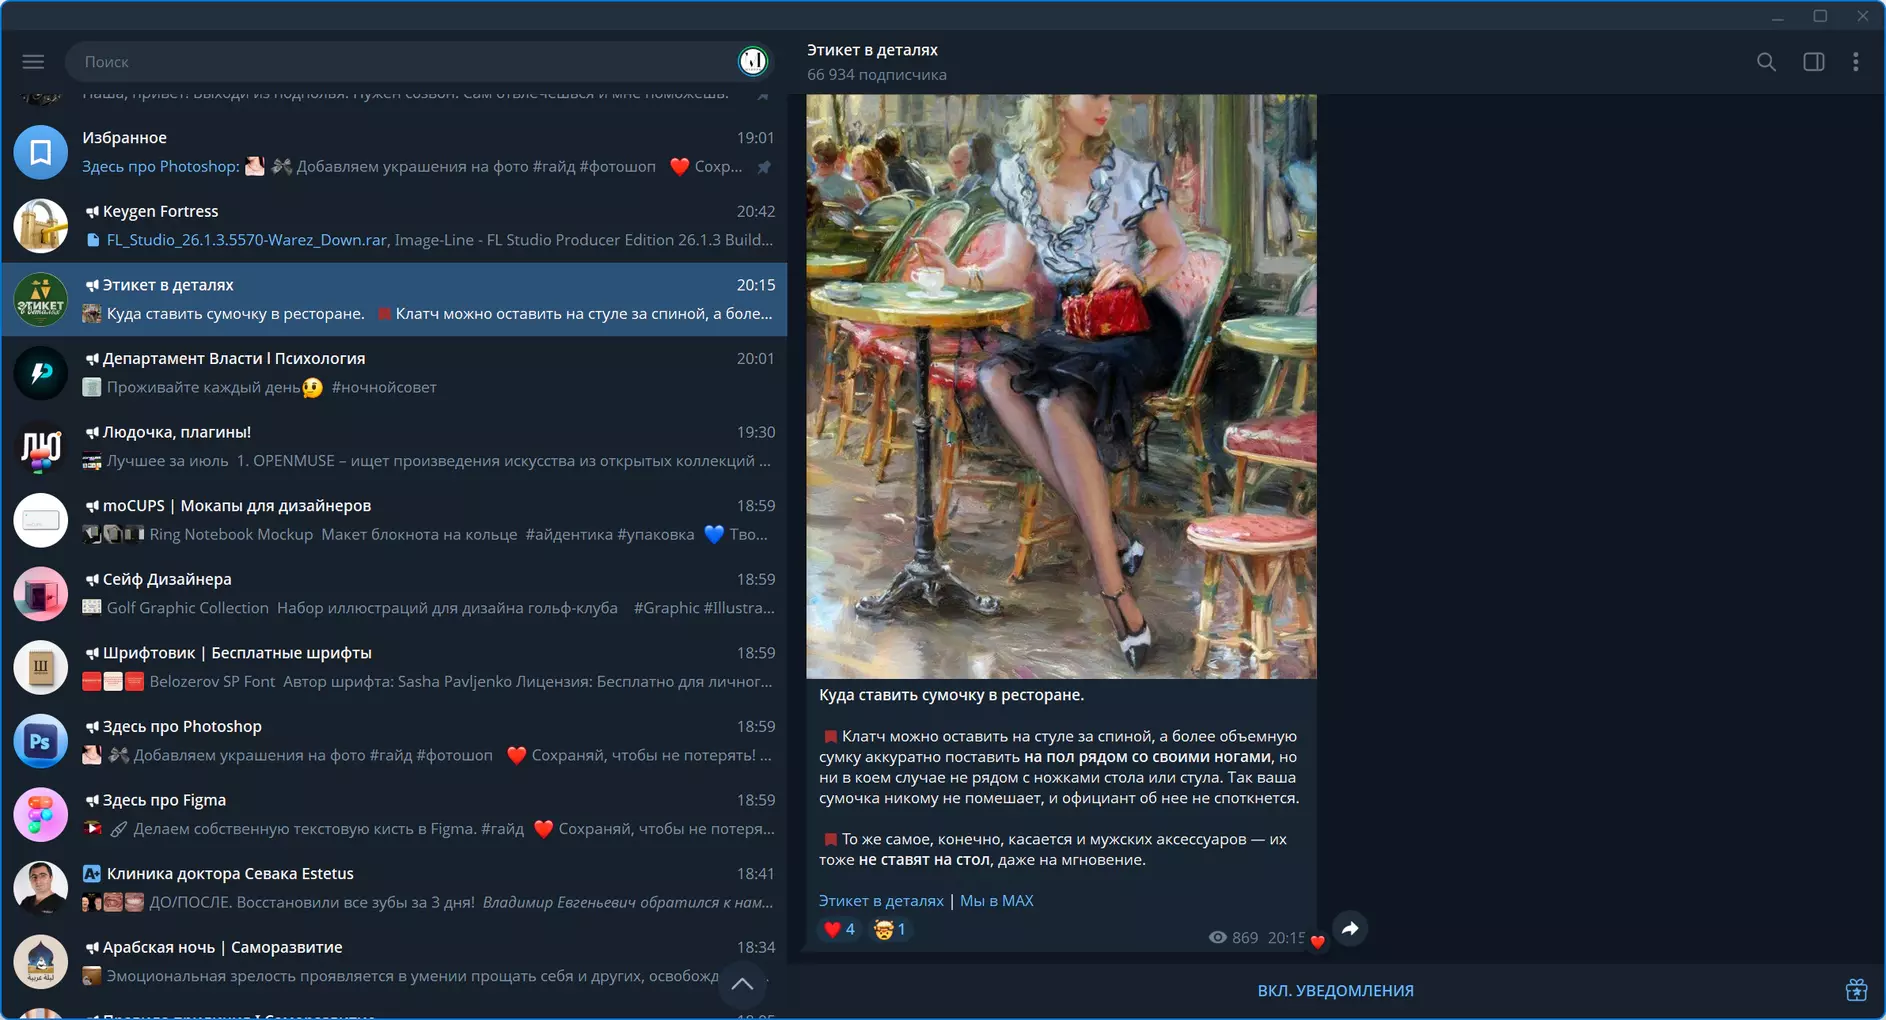Open the hamburger main menu
1886x1020 pixels.
[33, 62]
